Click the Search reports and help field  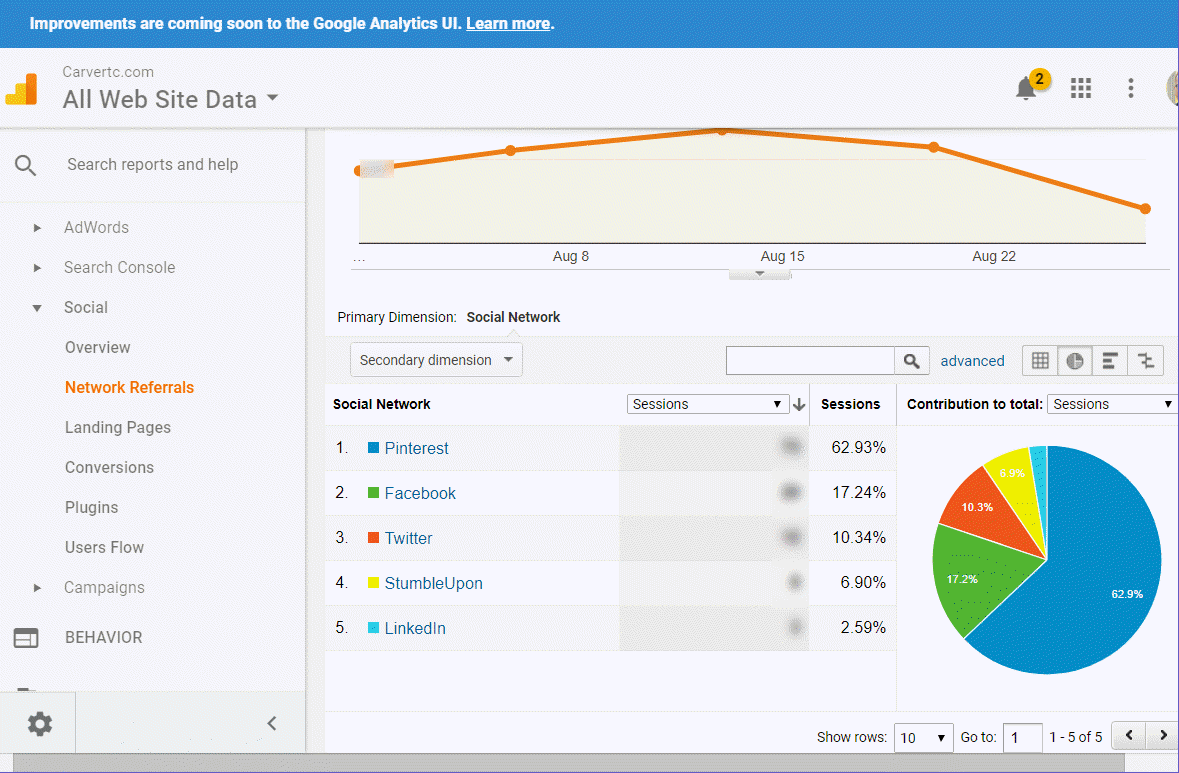point(153,165)
